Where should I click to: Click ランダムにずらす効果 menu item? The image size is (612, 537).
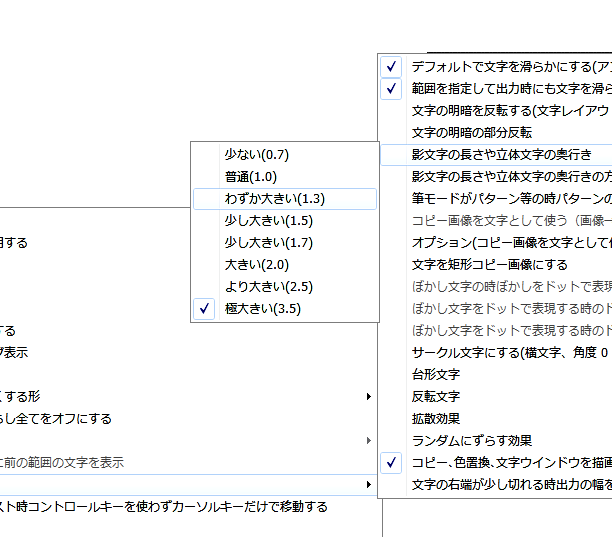click(472, 441)
